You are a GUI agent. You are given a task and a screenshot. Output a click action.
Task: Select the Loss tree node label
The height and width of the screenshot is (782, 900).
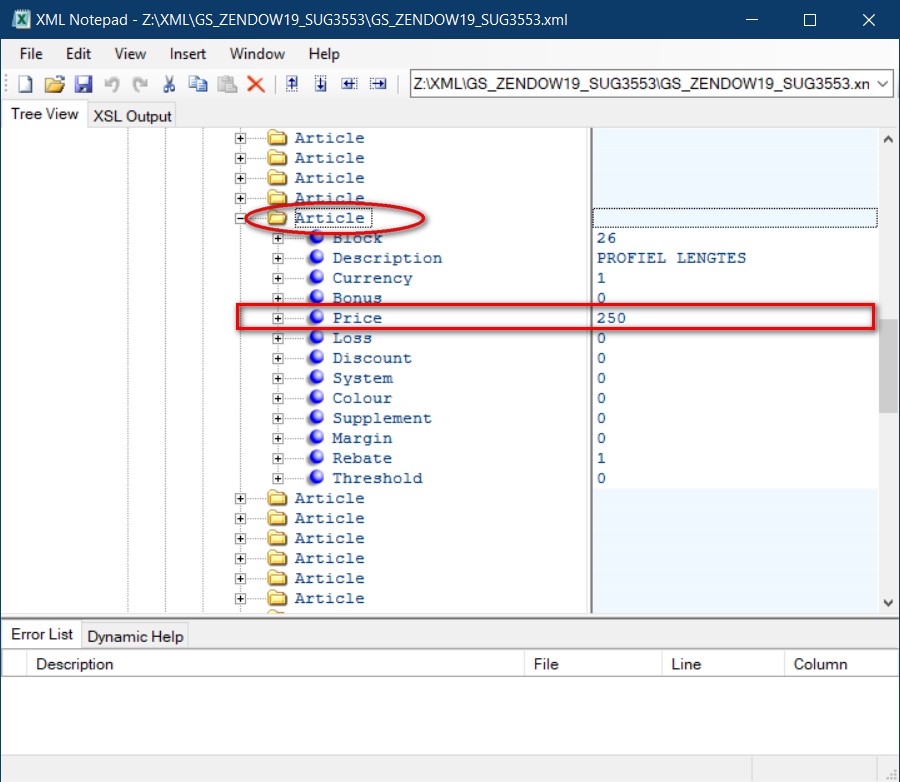coord(352,338)
